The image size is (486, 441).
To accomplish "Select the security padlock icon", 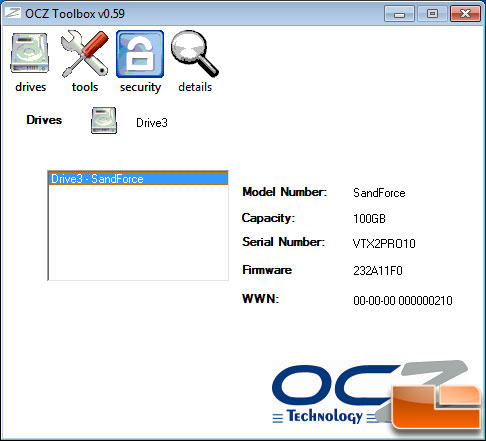I will pos(140,54).
